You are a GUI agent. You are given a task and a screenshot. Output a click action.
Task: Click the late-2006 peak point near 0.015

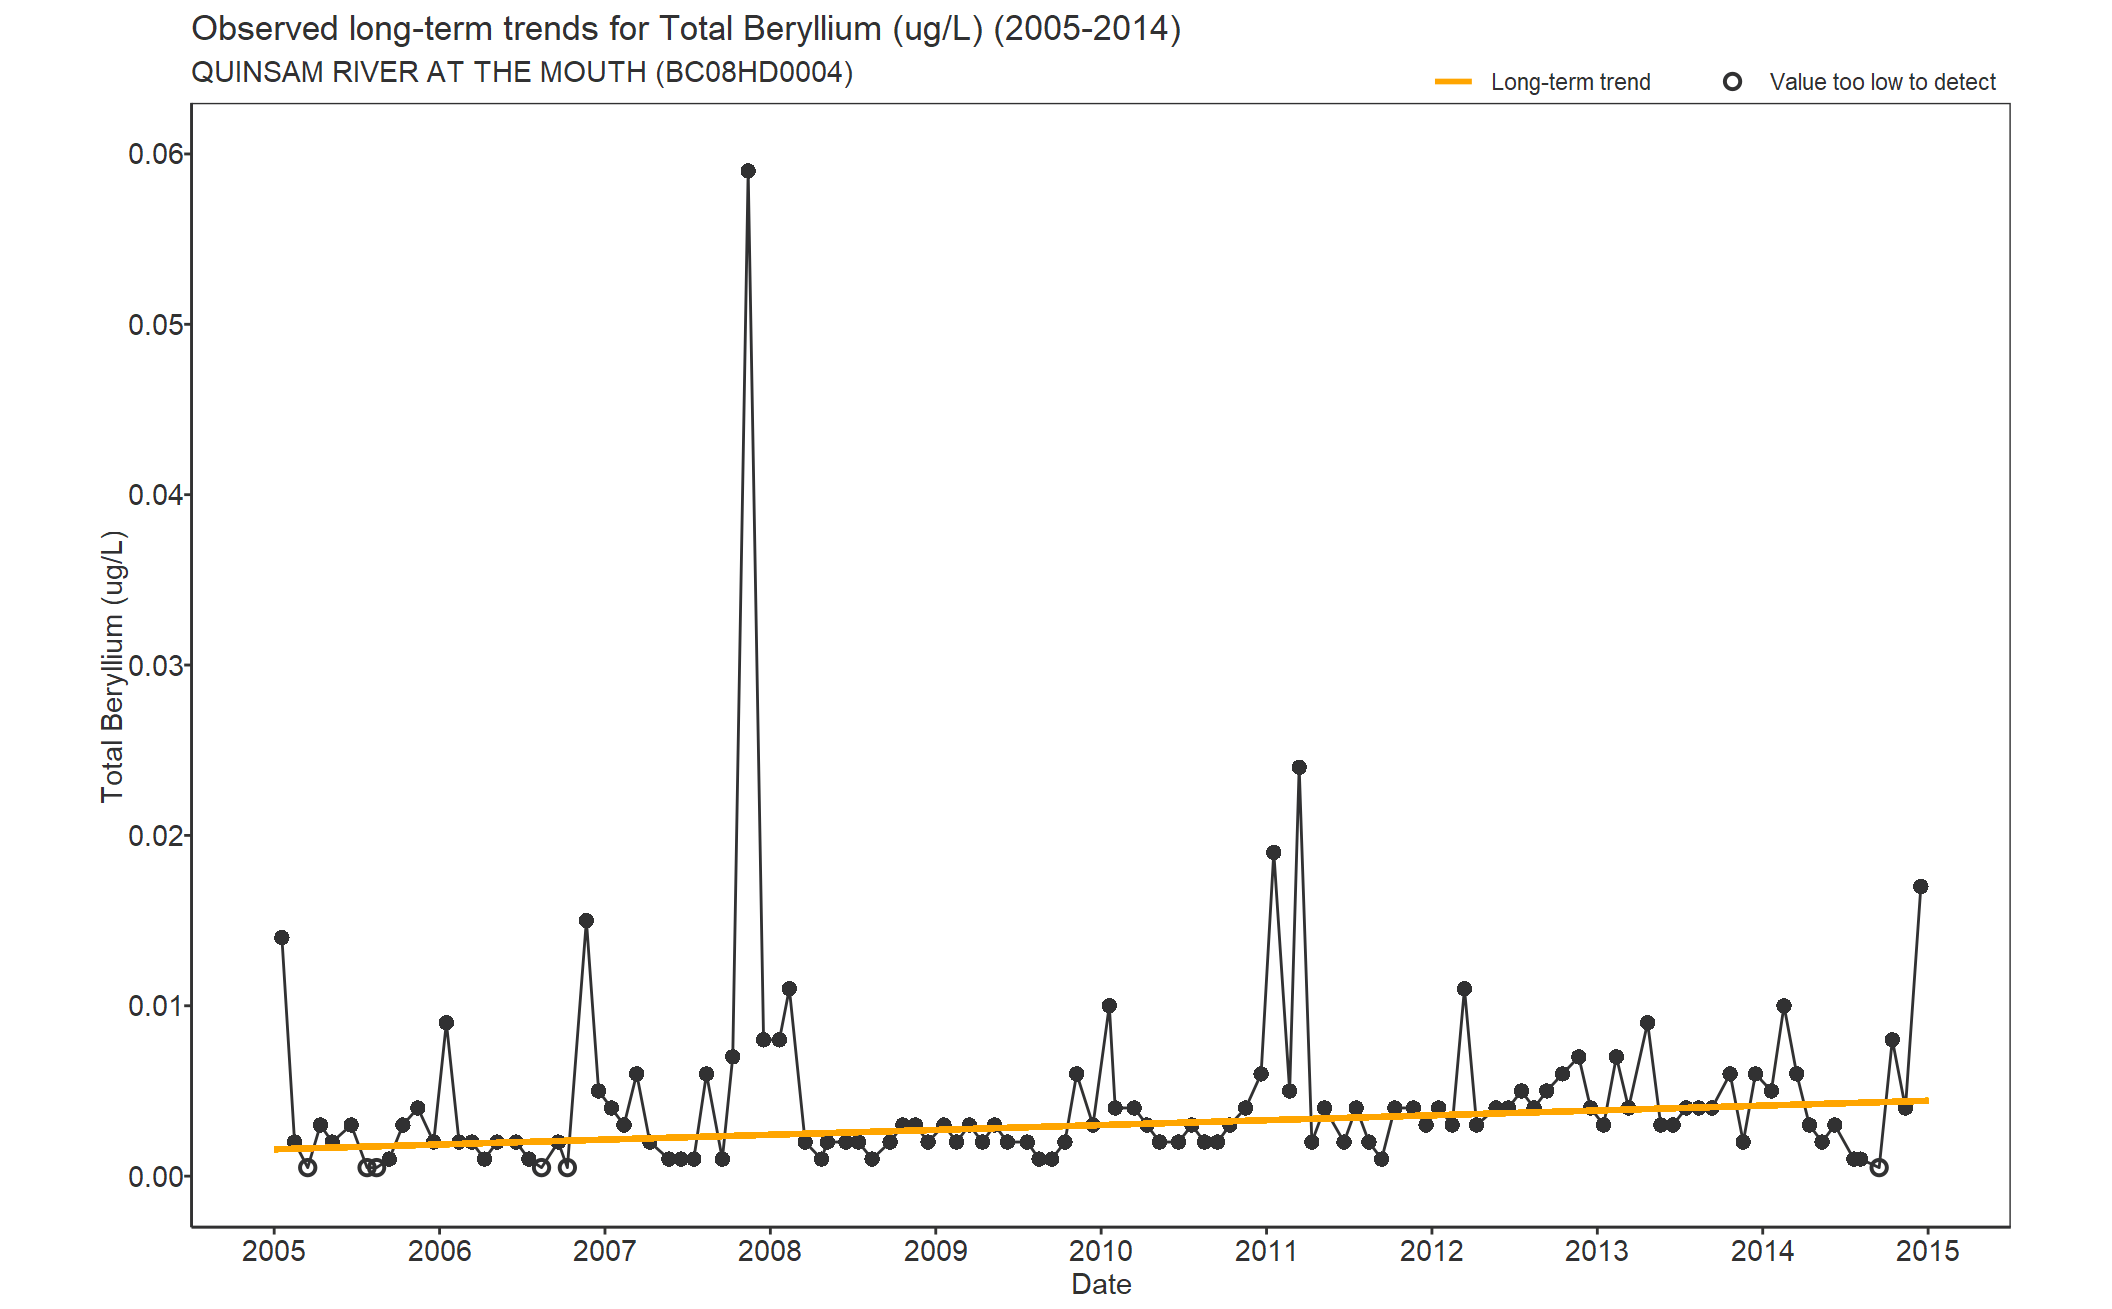586,920
